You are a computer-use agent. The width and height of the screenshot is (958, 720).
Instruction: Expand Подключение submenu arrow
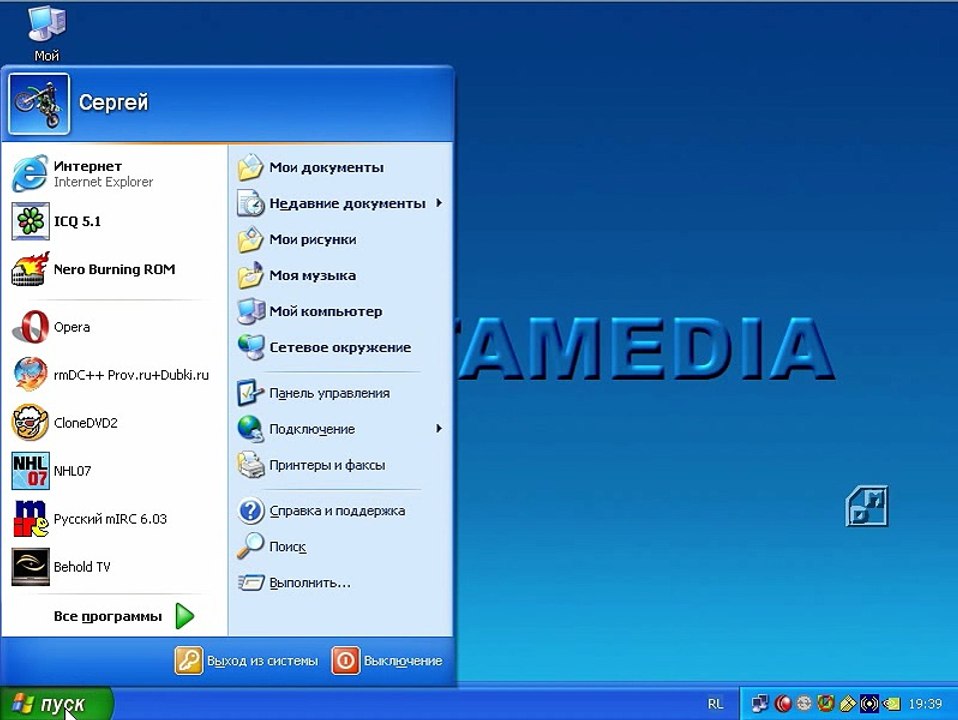[439, 428]
